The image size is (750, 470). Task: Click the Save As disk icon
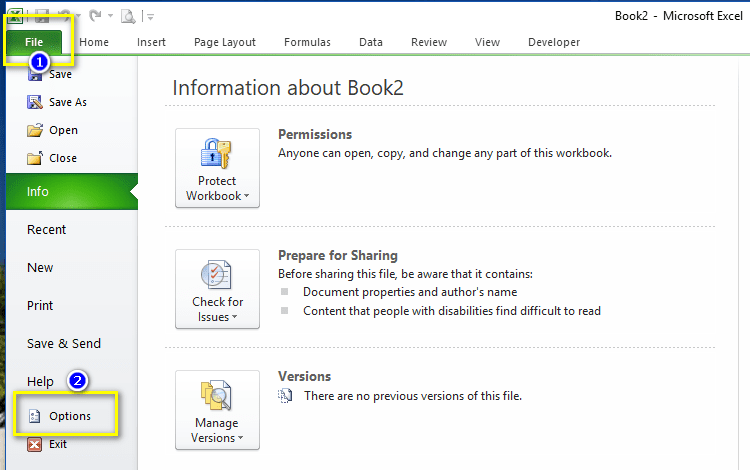click(x=34, y=102)
